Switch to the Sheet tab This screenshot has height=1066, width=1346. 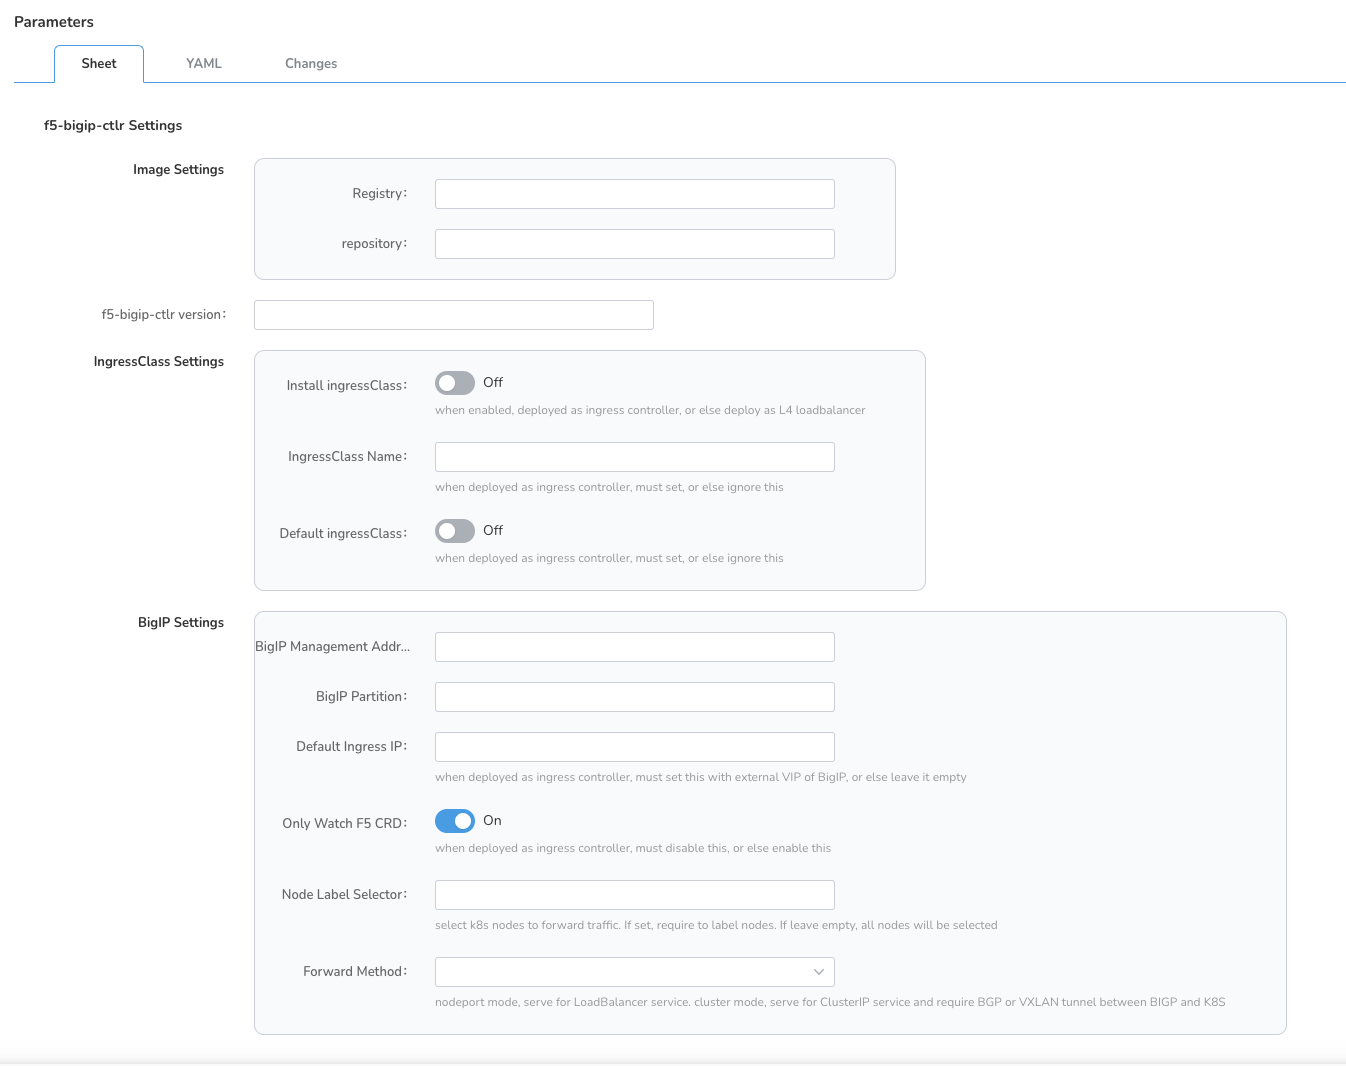[x=99, y=64]
